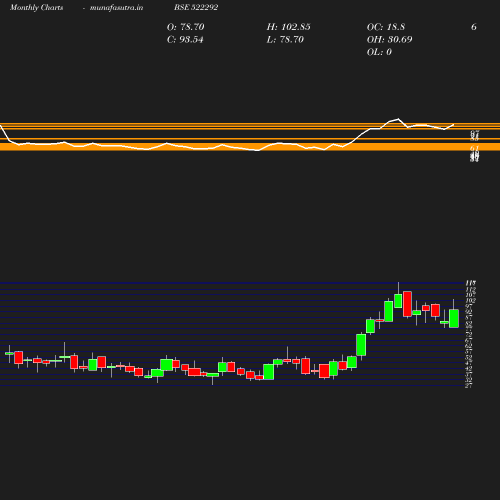This screenshot has height=500, width=500.
Task: Click the thick orange indicator band
Action: click(250, 147)
